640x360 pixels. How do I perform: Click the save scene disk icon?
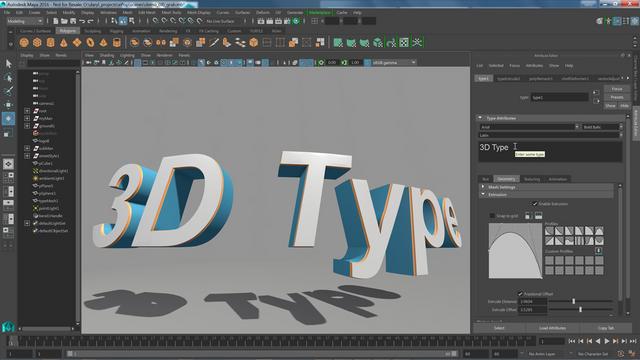[73, 21]
